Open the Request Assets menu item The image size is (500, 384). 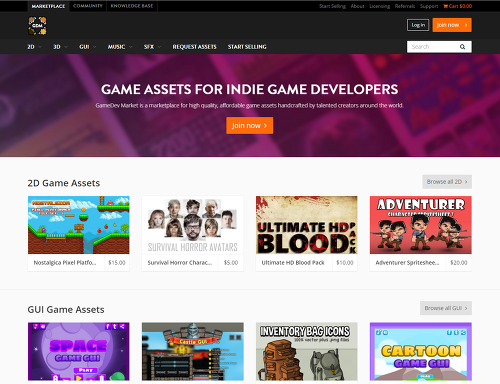point(194,47)
